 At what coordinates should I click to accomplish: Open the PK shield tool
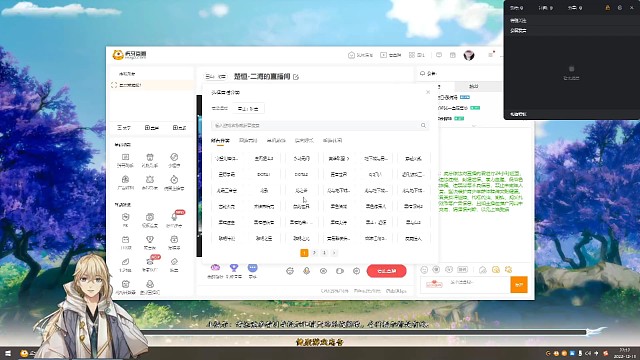[125, 217]
